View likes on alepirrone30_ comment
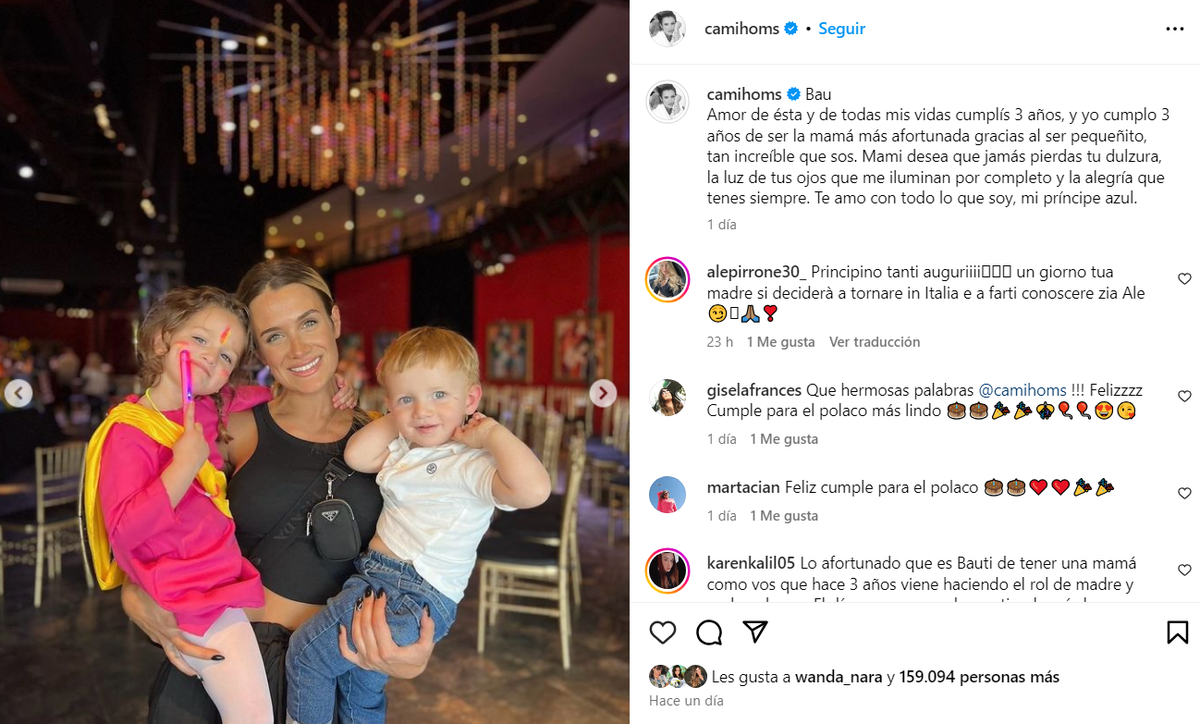The height and width of the screenshot is (724, 1200). [x=784, y=342]
